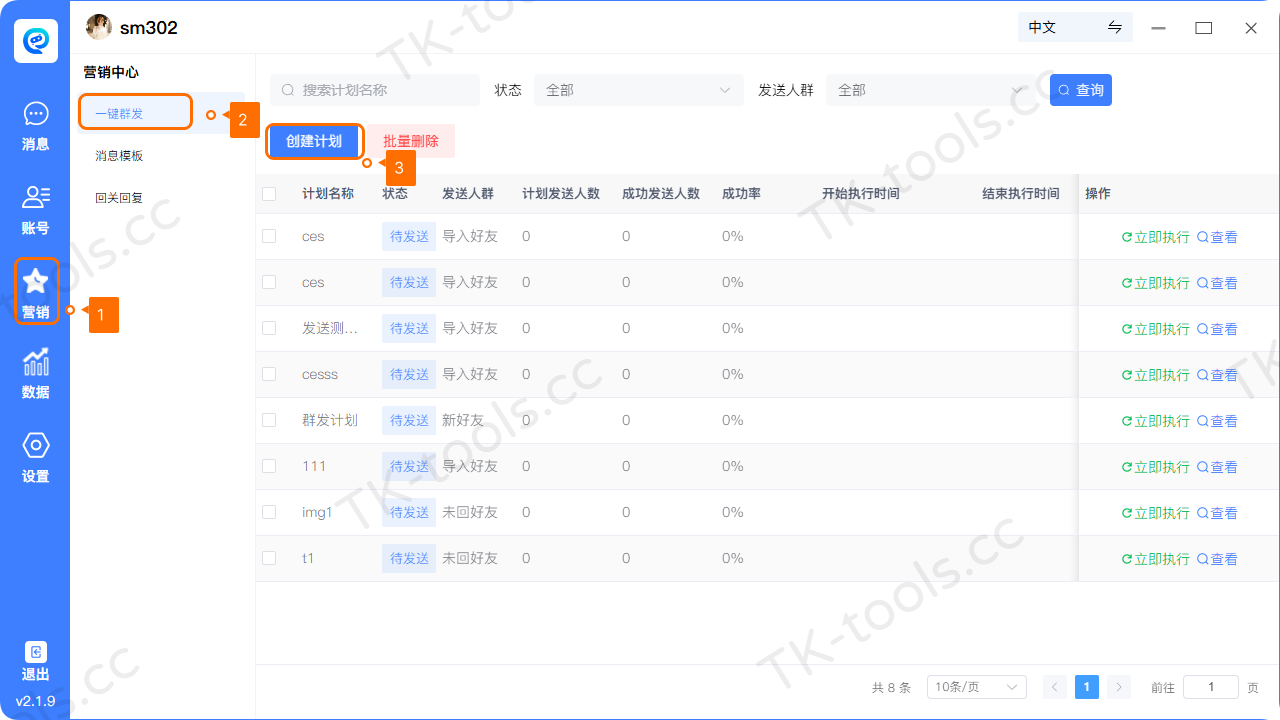Viewport: 1280px width, 720px height.
Task: Check the 111 row checkbox
Action: [269, 466]
